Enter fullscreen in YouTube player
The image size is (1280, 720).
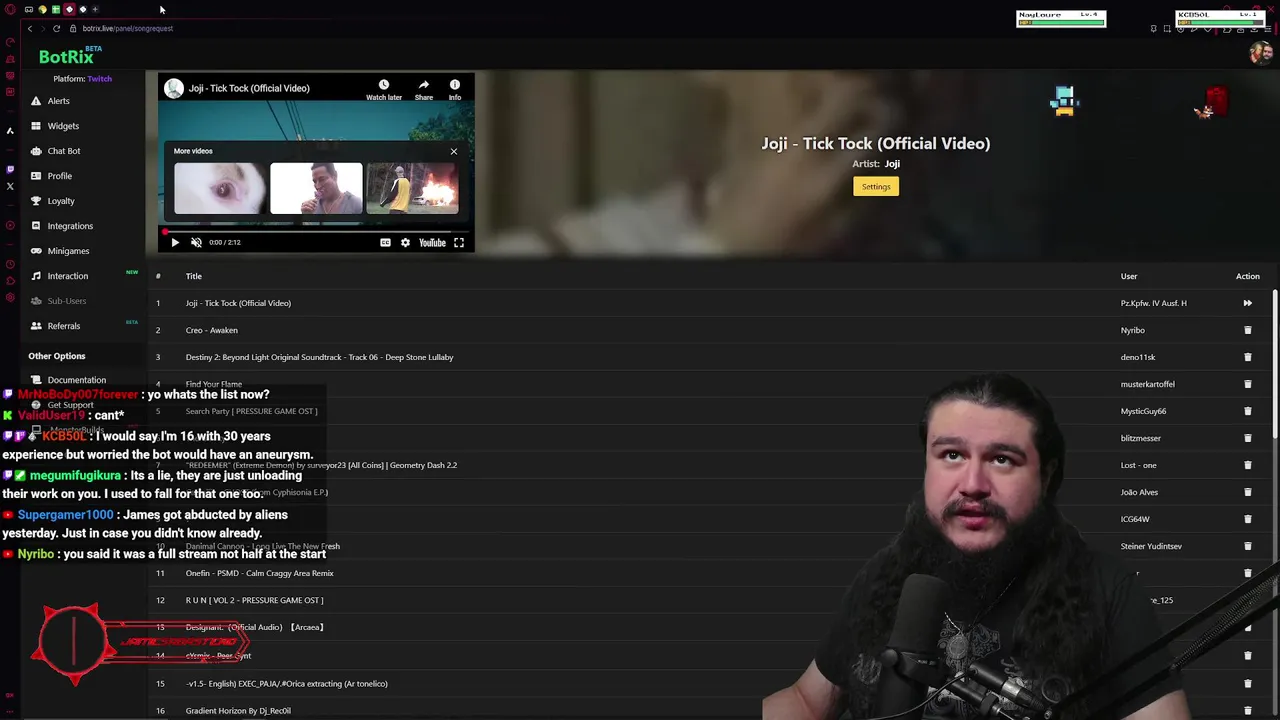tap(459, 242)
